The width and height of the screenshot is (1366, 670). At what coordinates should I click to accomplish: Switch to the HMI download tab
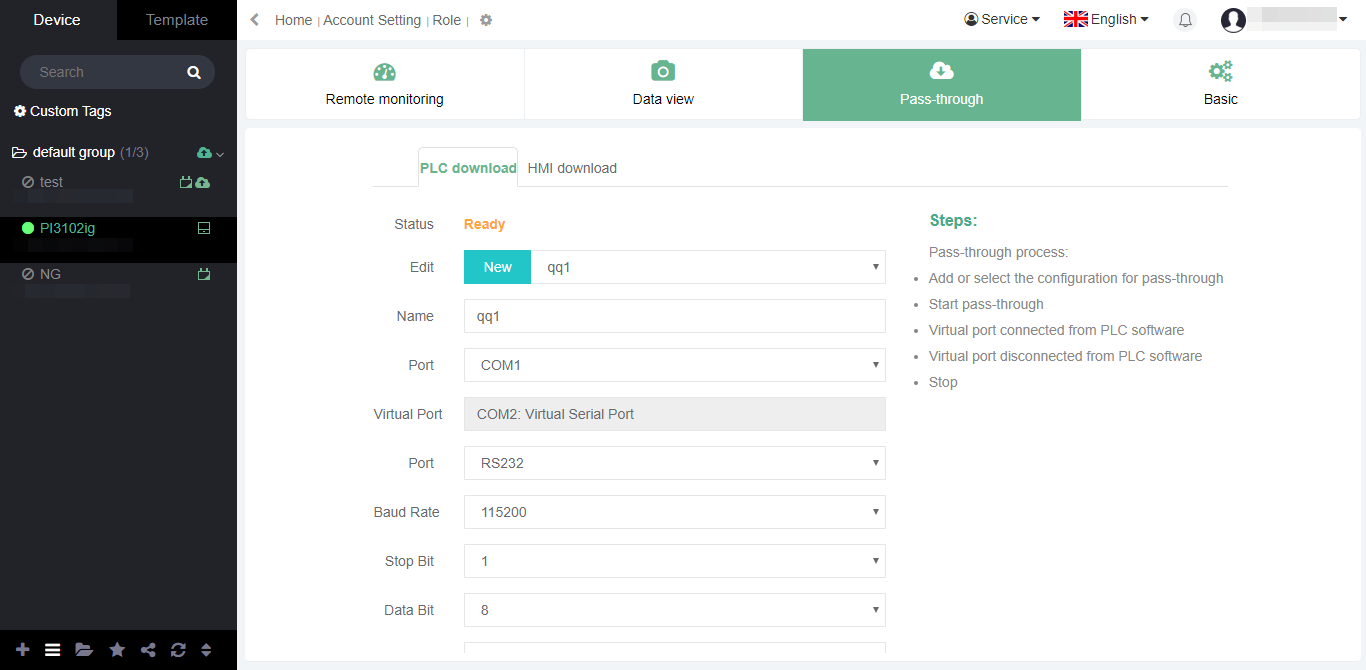[572, 168]
